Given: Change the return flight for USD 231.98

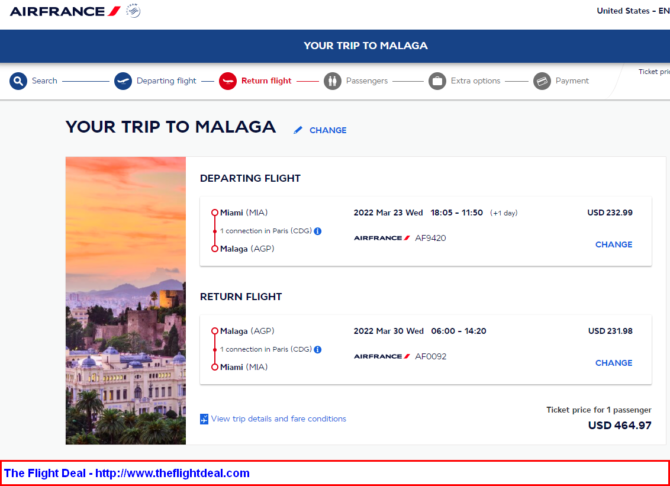Looking at the screenshot, I should click(x=614, y=363).
